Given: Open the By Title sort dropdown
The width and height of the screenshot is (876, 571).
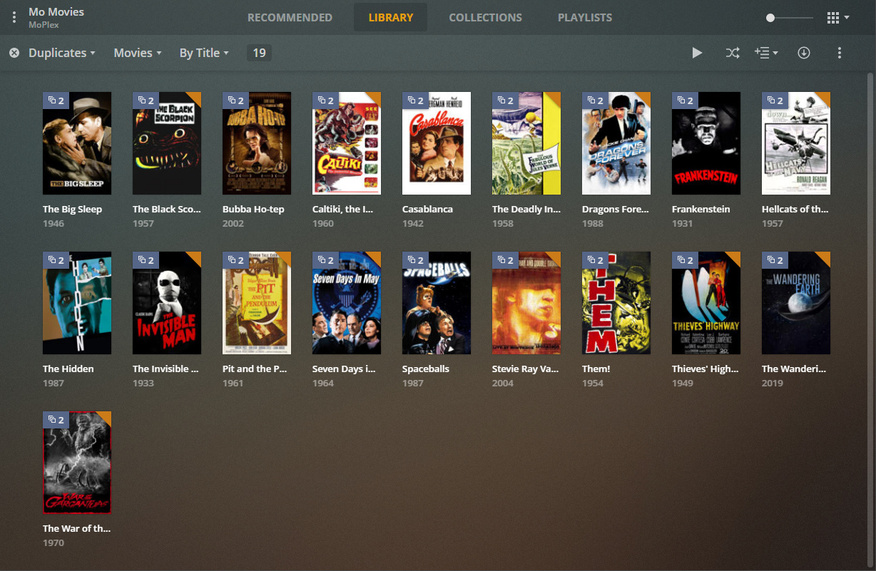Looking at the screenshot, I should pyautogui.click(x=204, y=53).
